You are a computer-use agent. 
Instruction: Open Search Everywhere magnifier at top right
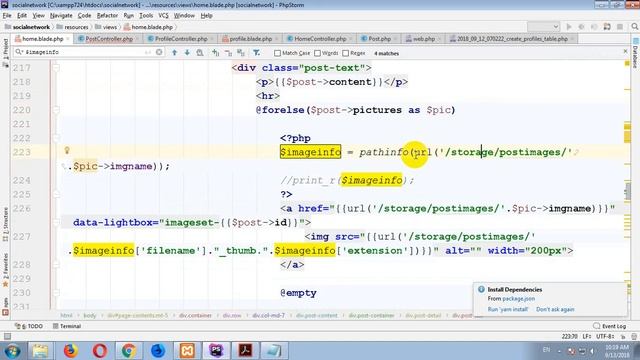click(x=634, y=27)
